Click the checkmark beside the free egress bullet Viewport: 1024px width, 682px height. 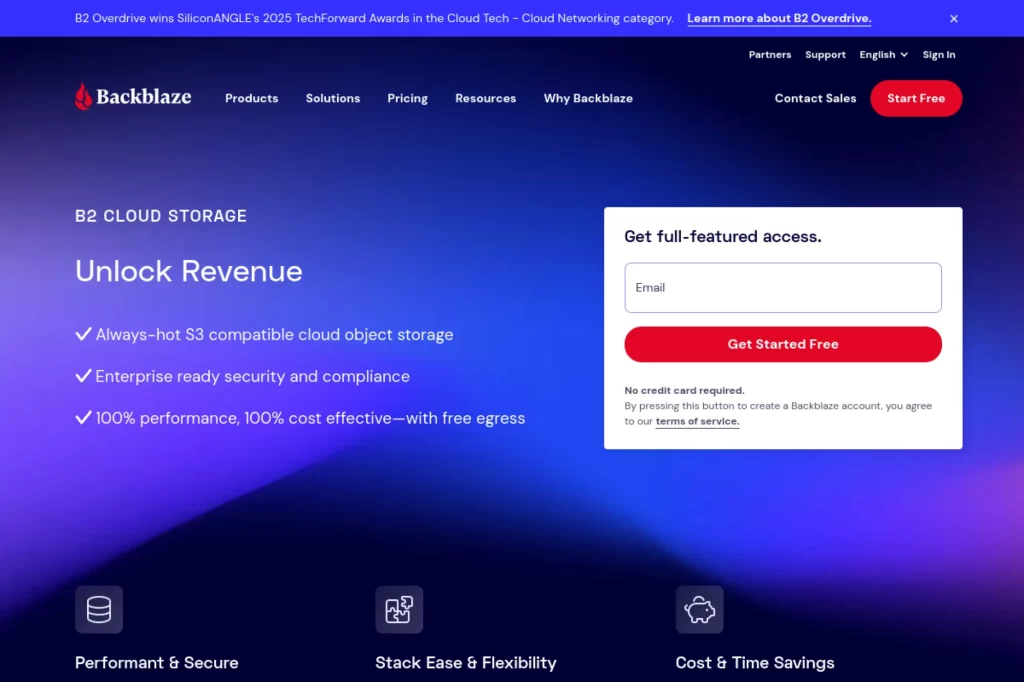[x=83, y=417]
